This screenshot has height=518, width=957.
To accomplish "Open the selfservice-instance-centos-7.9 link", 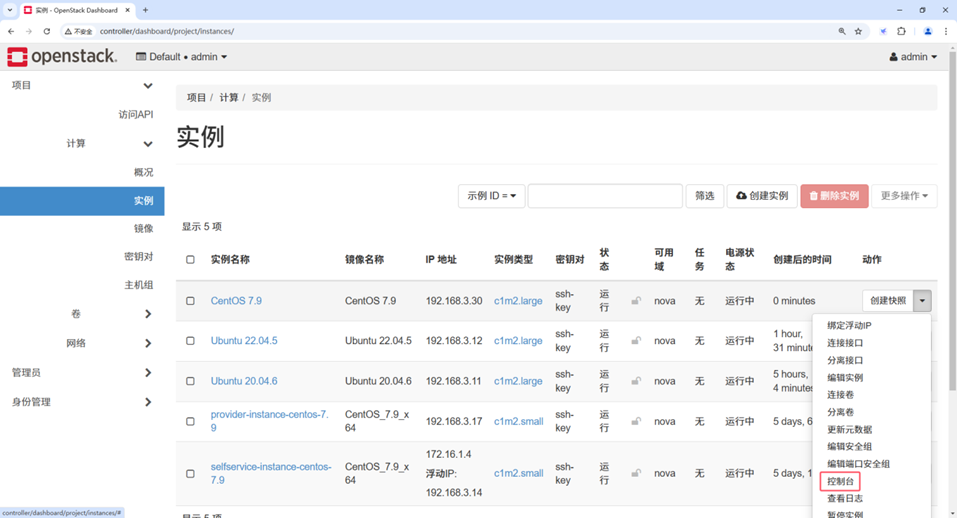I will 271,473.
